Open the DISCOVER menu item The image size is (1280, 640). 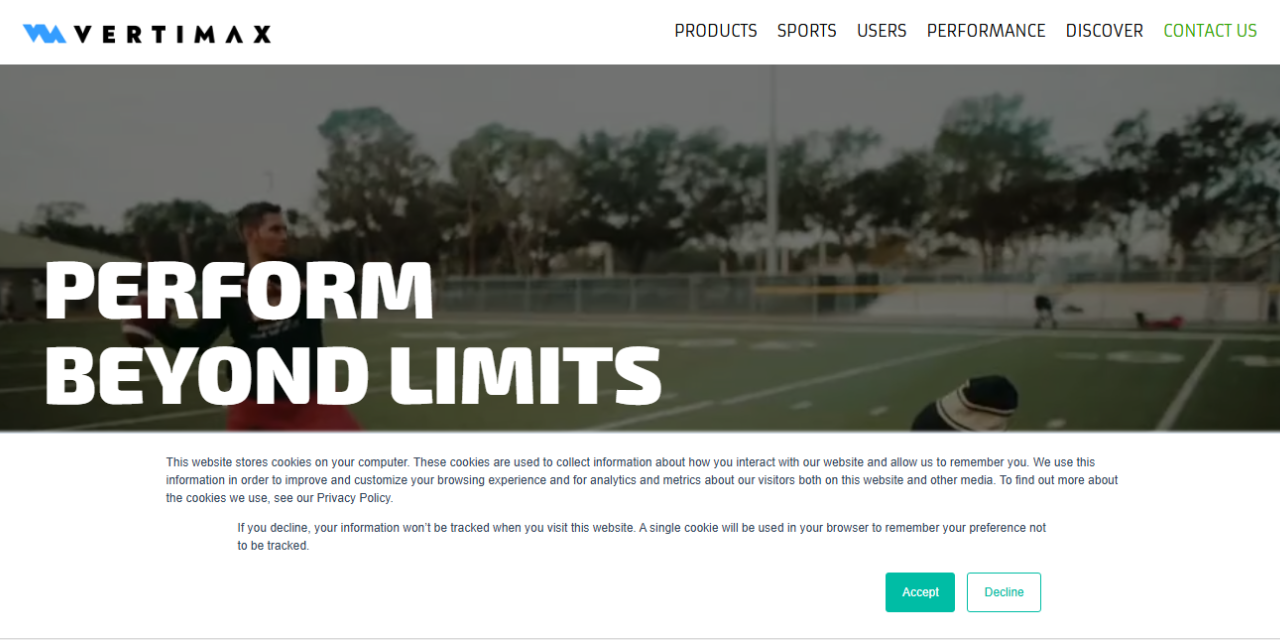click(x=1104, y=31)
